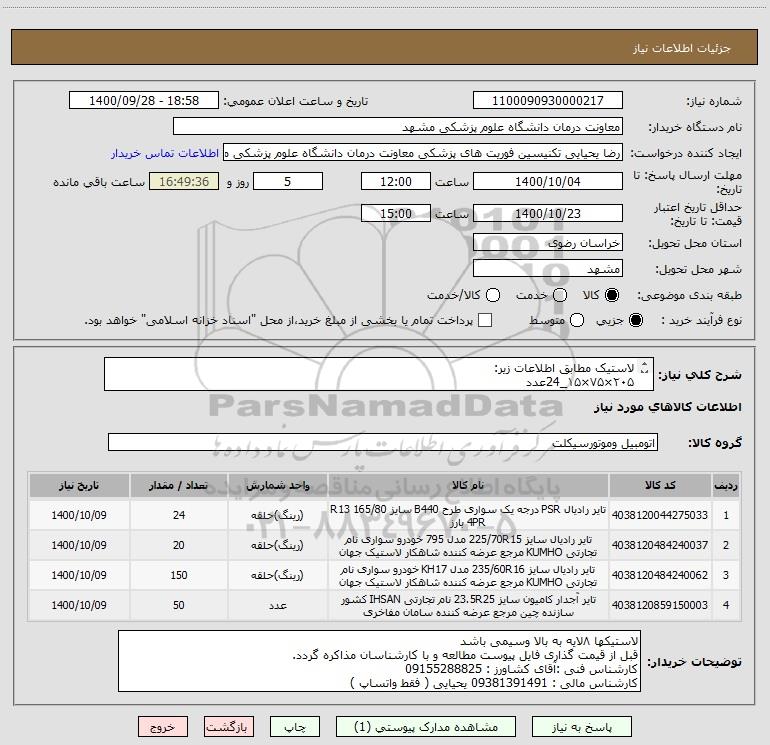Select the خدمت radio button
Screen dimensions: 770x745
point(560,295)
